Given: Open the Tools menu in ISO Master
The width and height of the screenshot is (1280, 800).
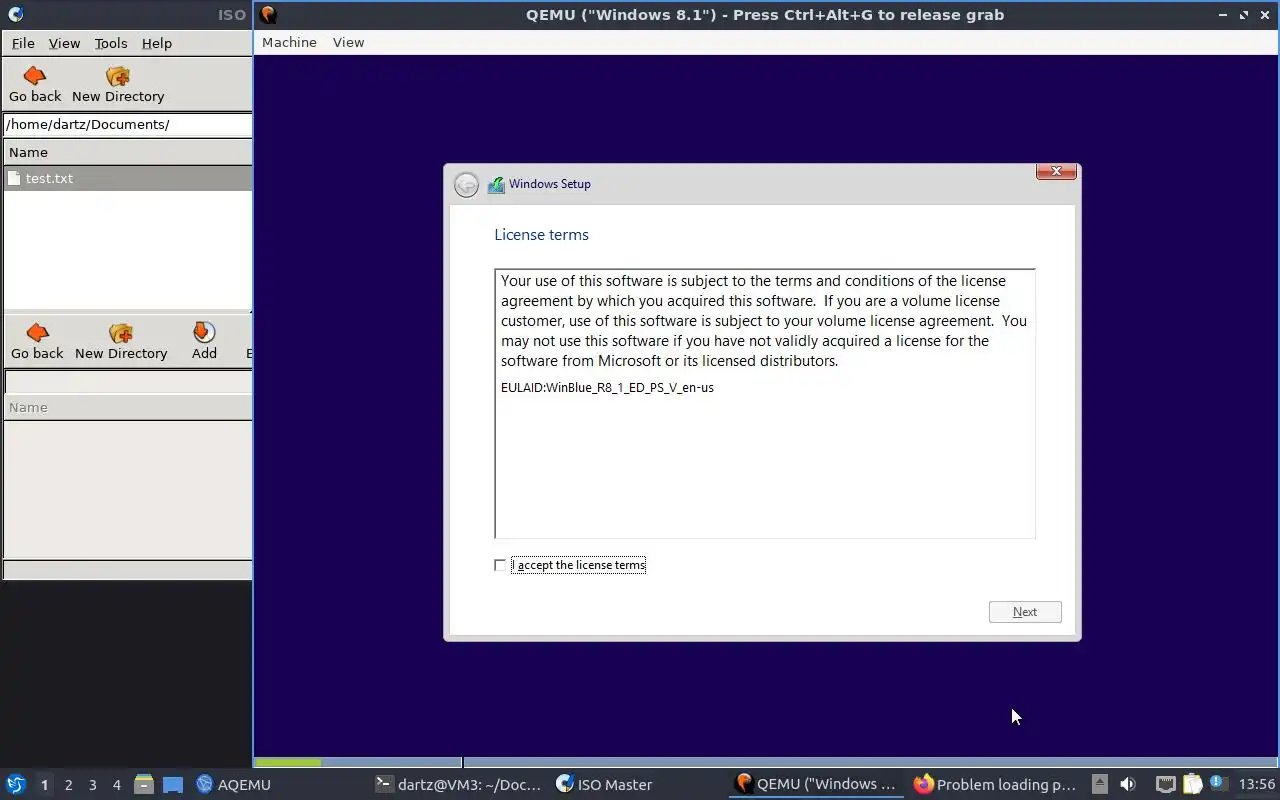Looking at the screenshot, I should 111,43.
